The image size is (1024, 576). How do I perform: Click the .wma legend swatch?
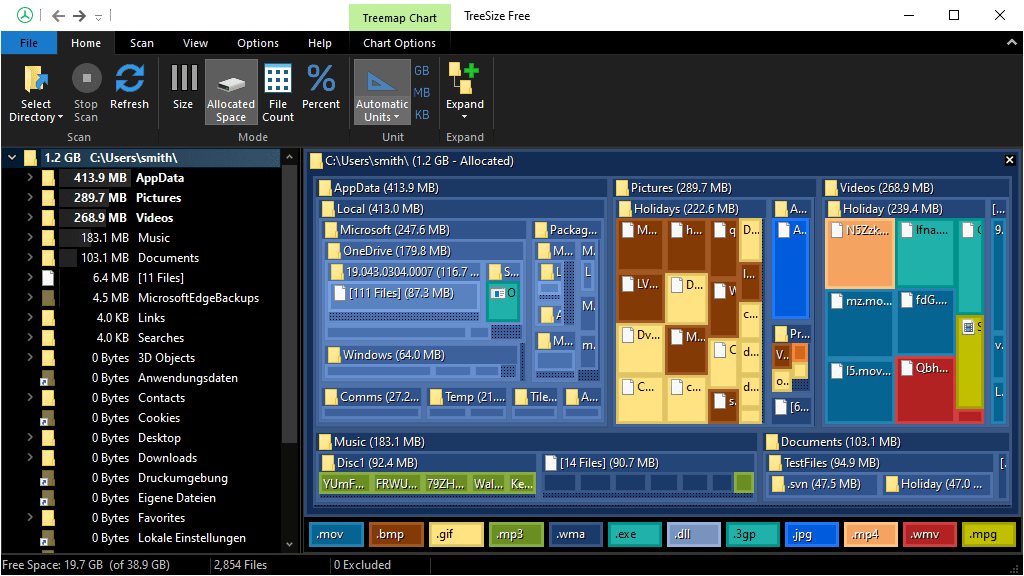tap(575, 534)
